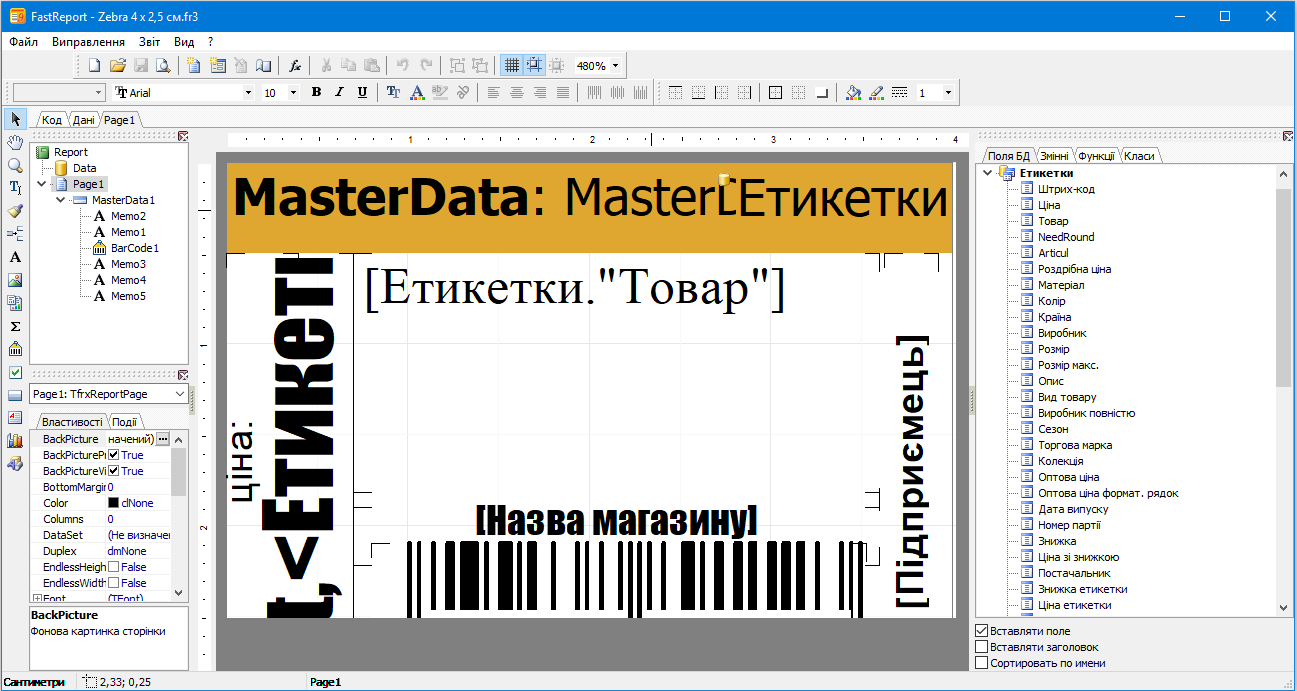Image resolution: width=1297 pixels, height=691 pixels.
Task: Toggle the grid display button
Action: [x=511, y=65]
